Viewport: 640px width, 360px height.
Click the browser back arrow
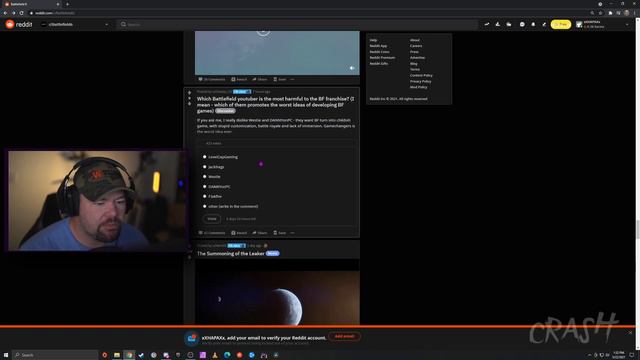5,13
